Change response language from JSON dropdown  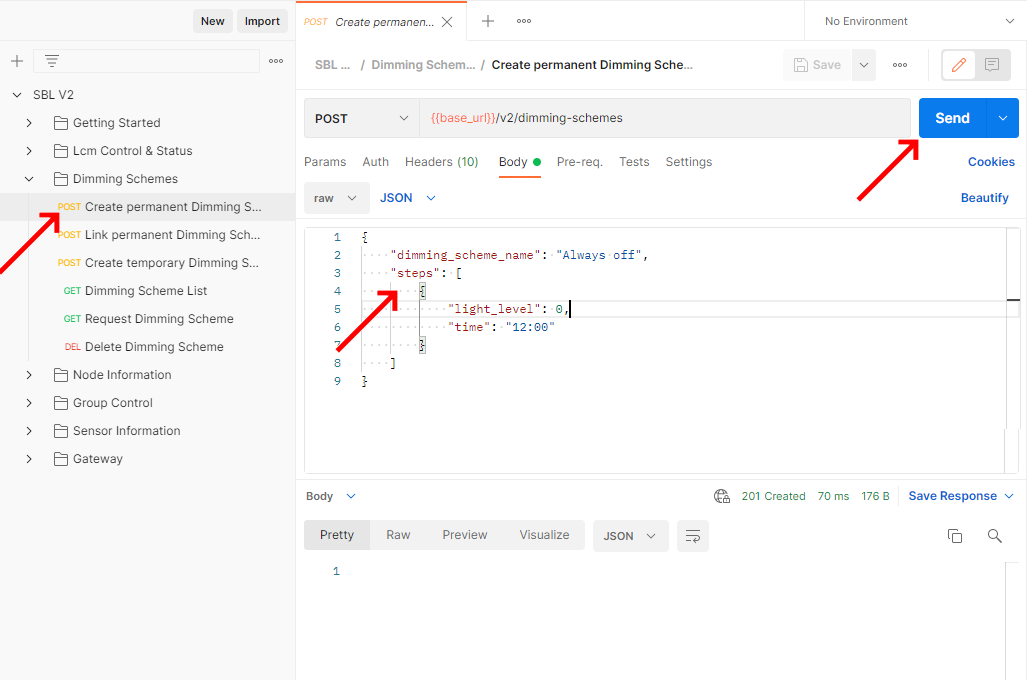click(630, 536)
